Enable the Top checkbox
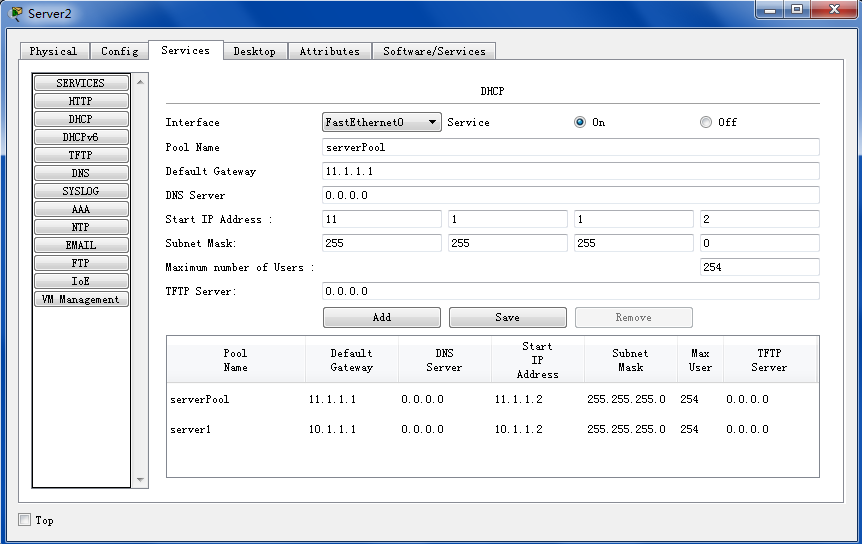 pos(25,520)
